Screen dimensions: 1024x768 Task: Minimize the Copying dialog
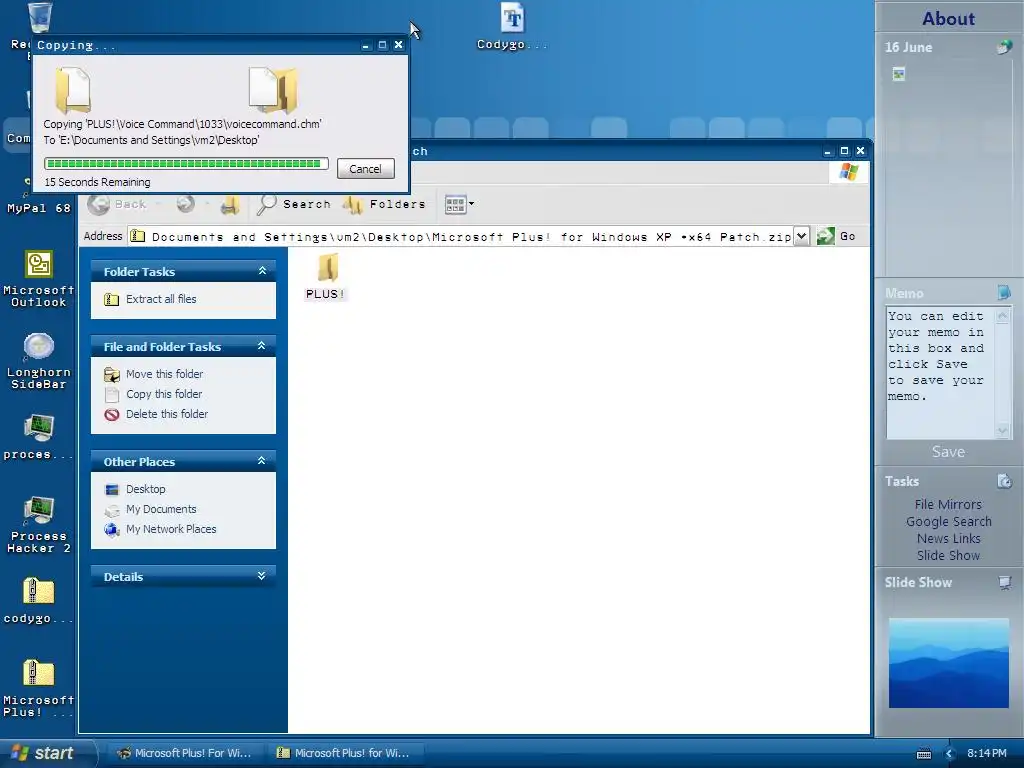click(366, 45)
